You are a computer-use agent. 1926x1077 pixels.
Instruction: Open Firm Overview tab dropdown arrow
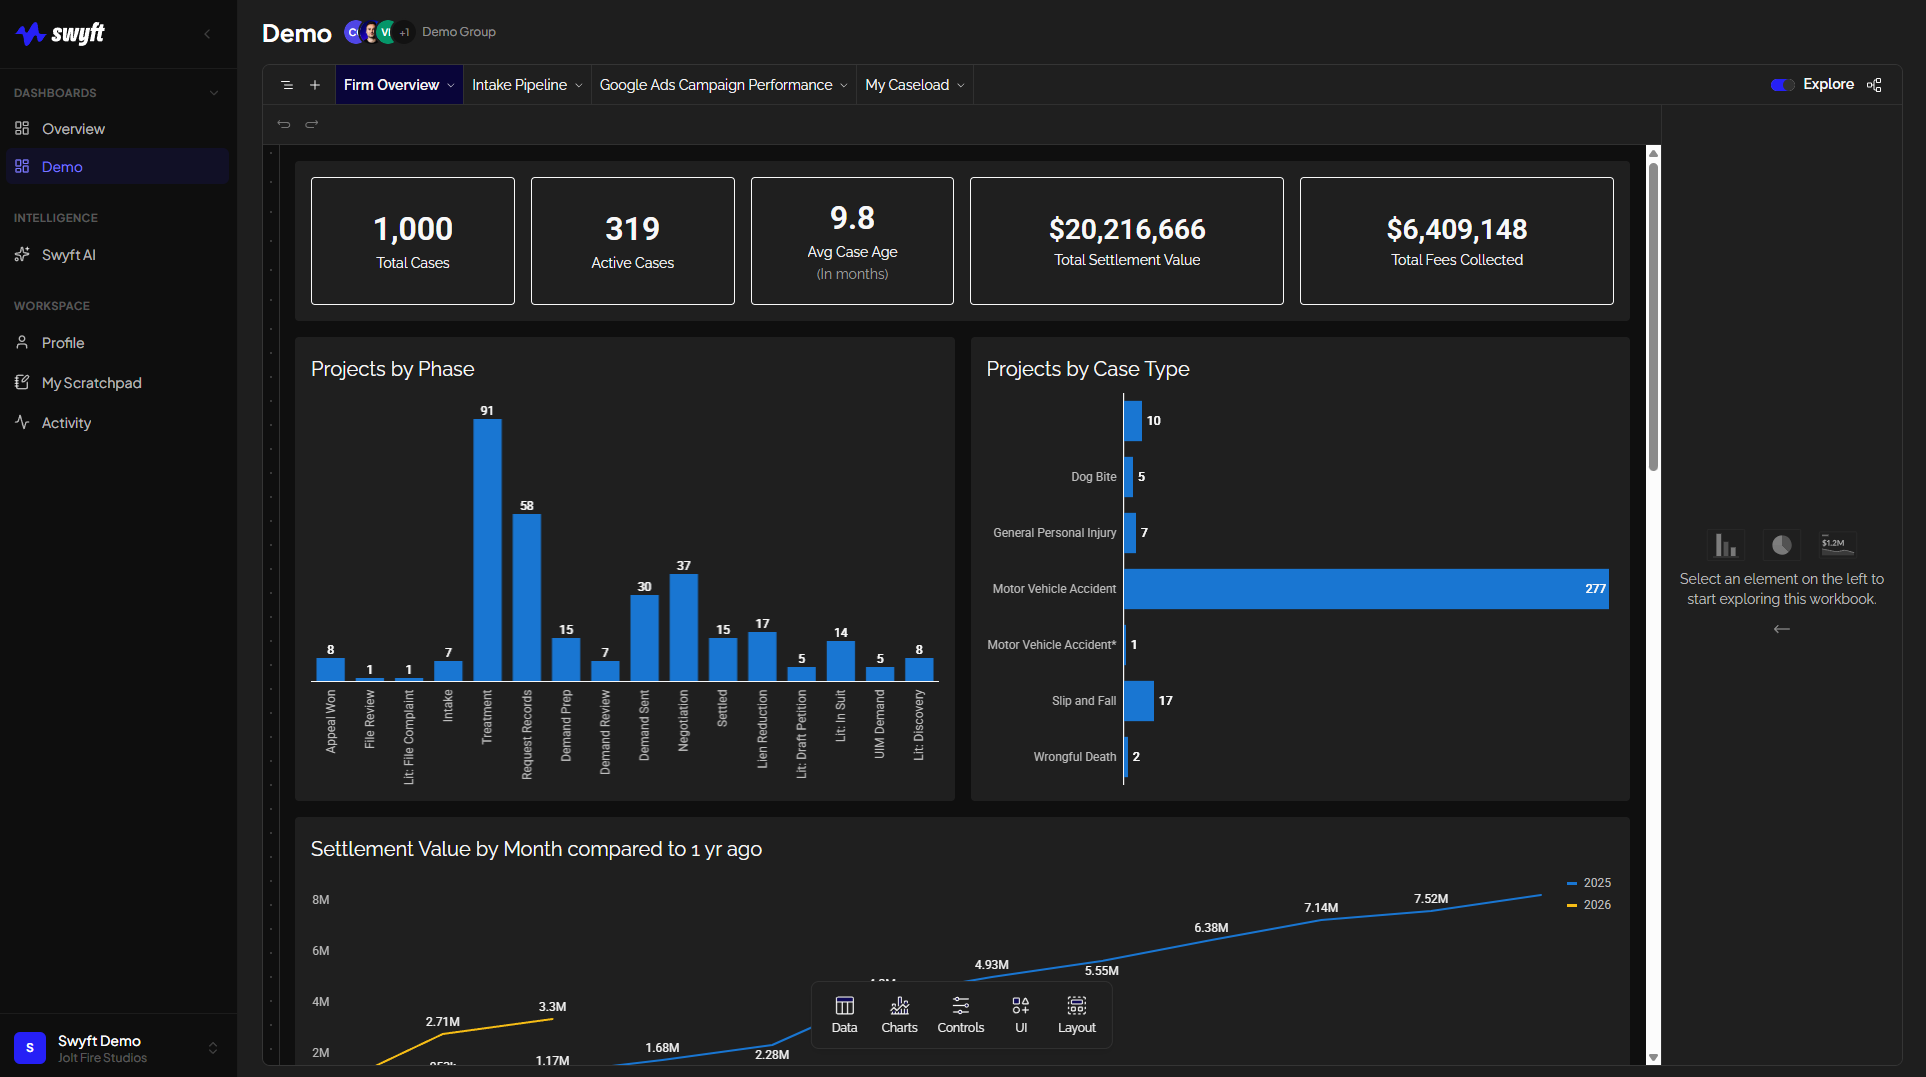click(451, 86)
